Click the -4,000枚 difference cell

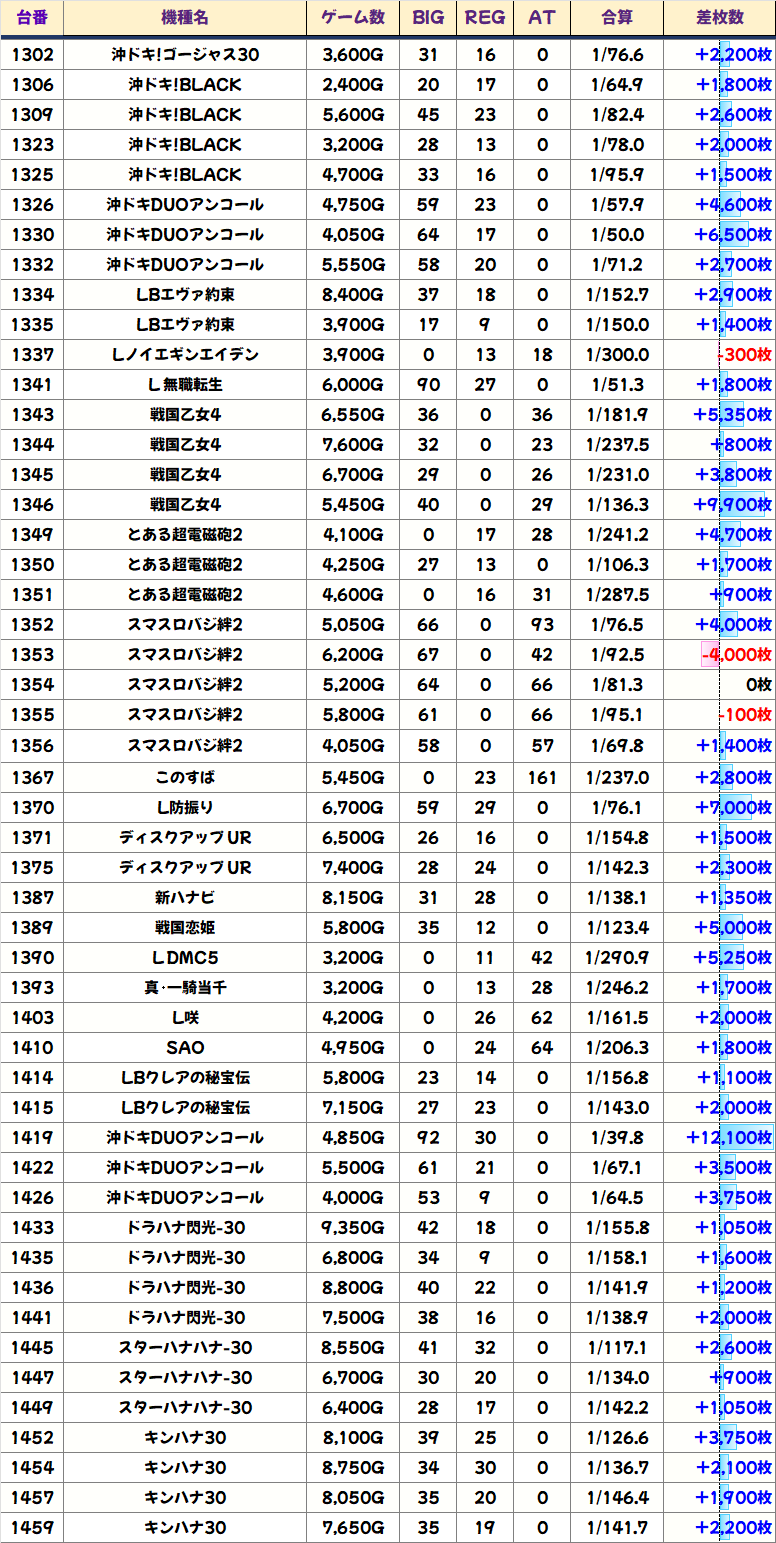coord(736,655)
